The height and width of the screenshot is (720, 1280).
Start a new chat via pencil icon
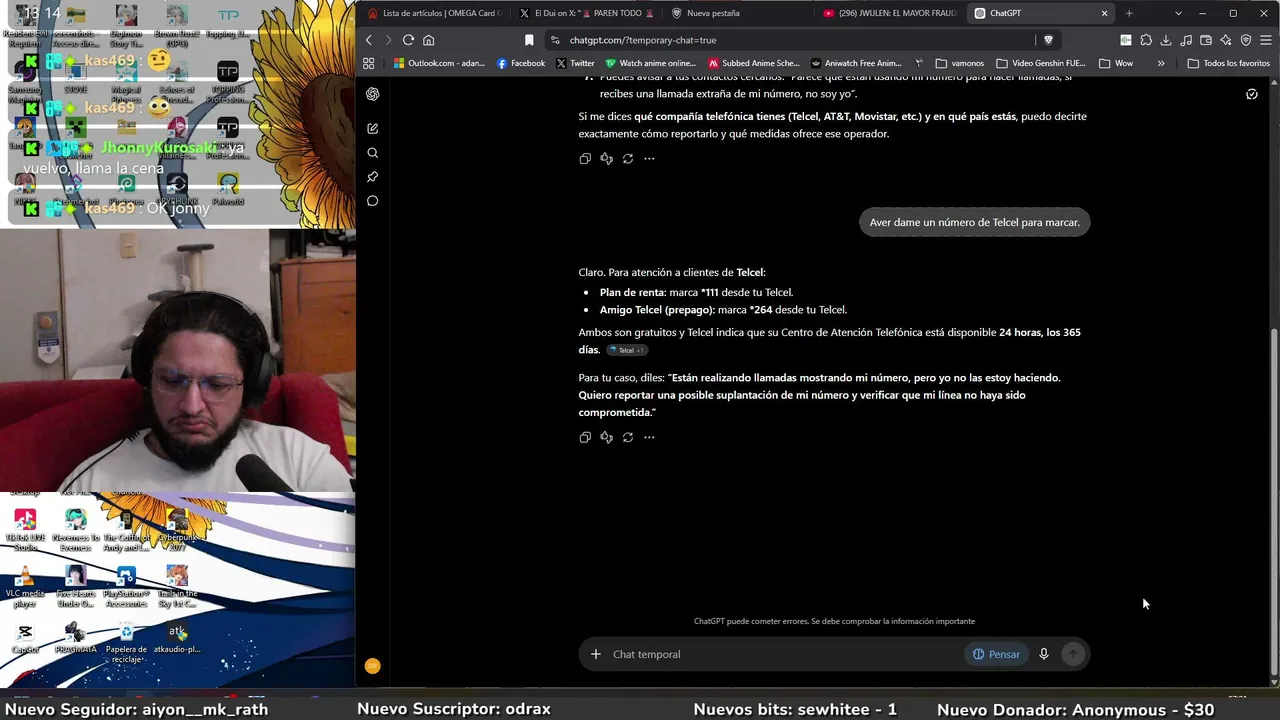(372, 128)
